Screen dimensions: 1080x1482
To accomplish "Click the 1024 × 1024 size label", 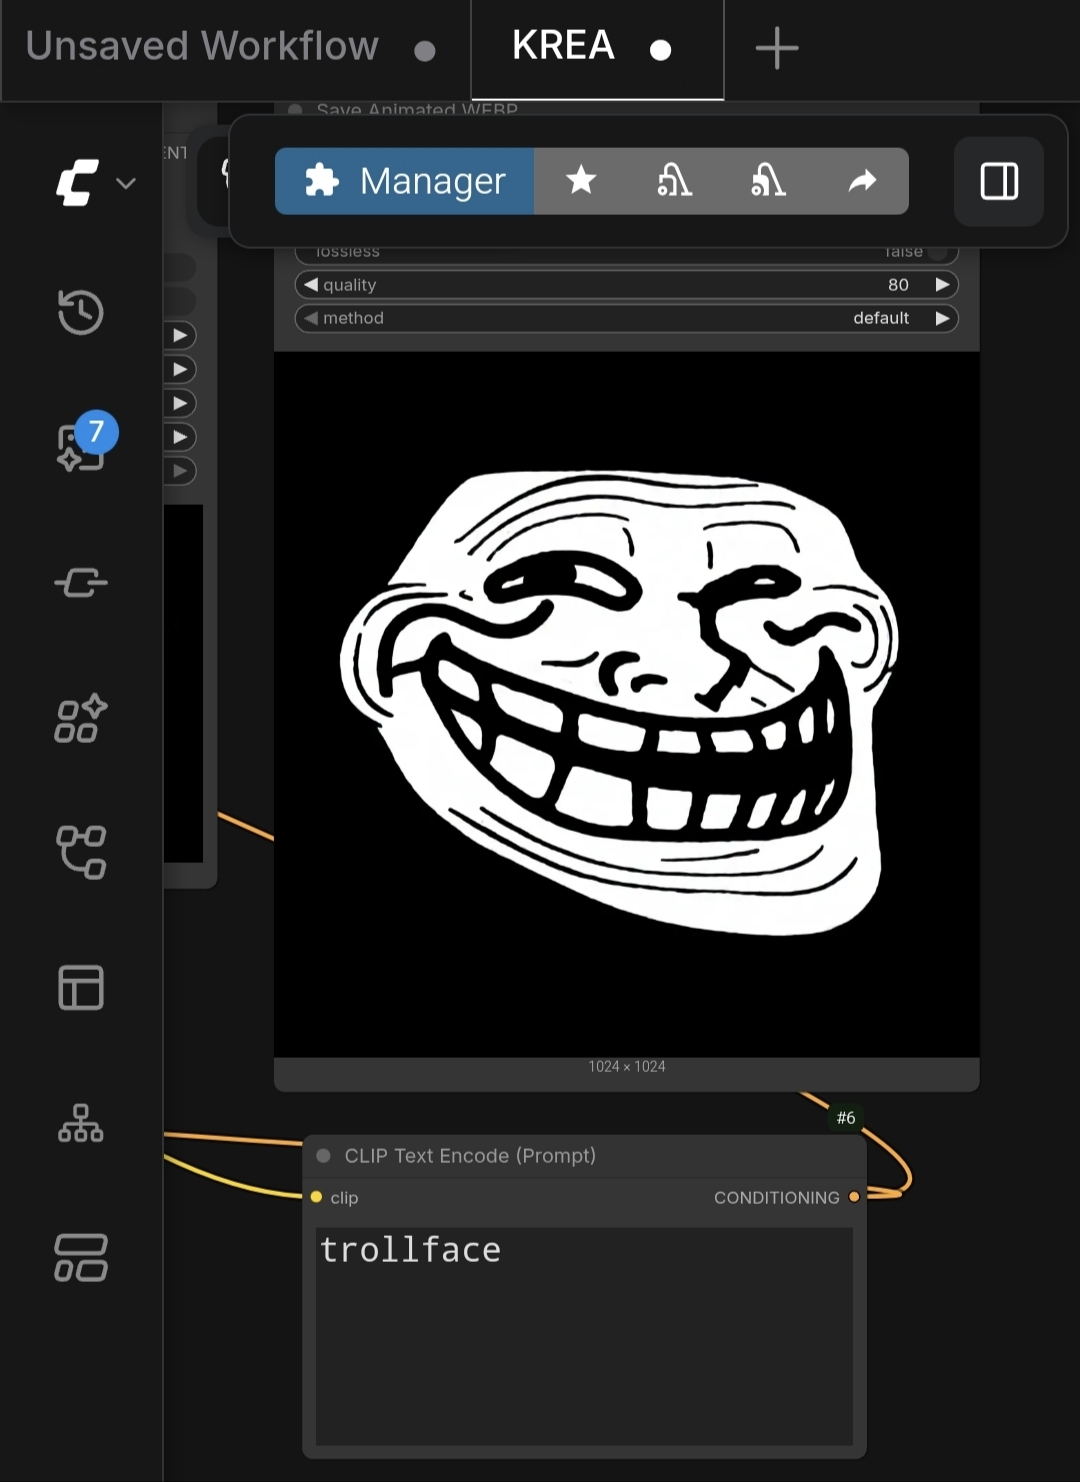I will 627,1067.
